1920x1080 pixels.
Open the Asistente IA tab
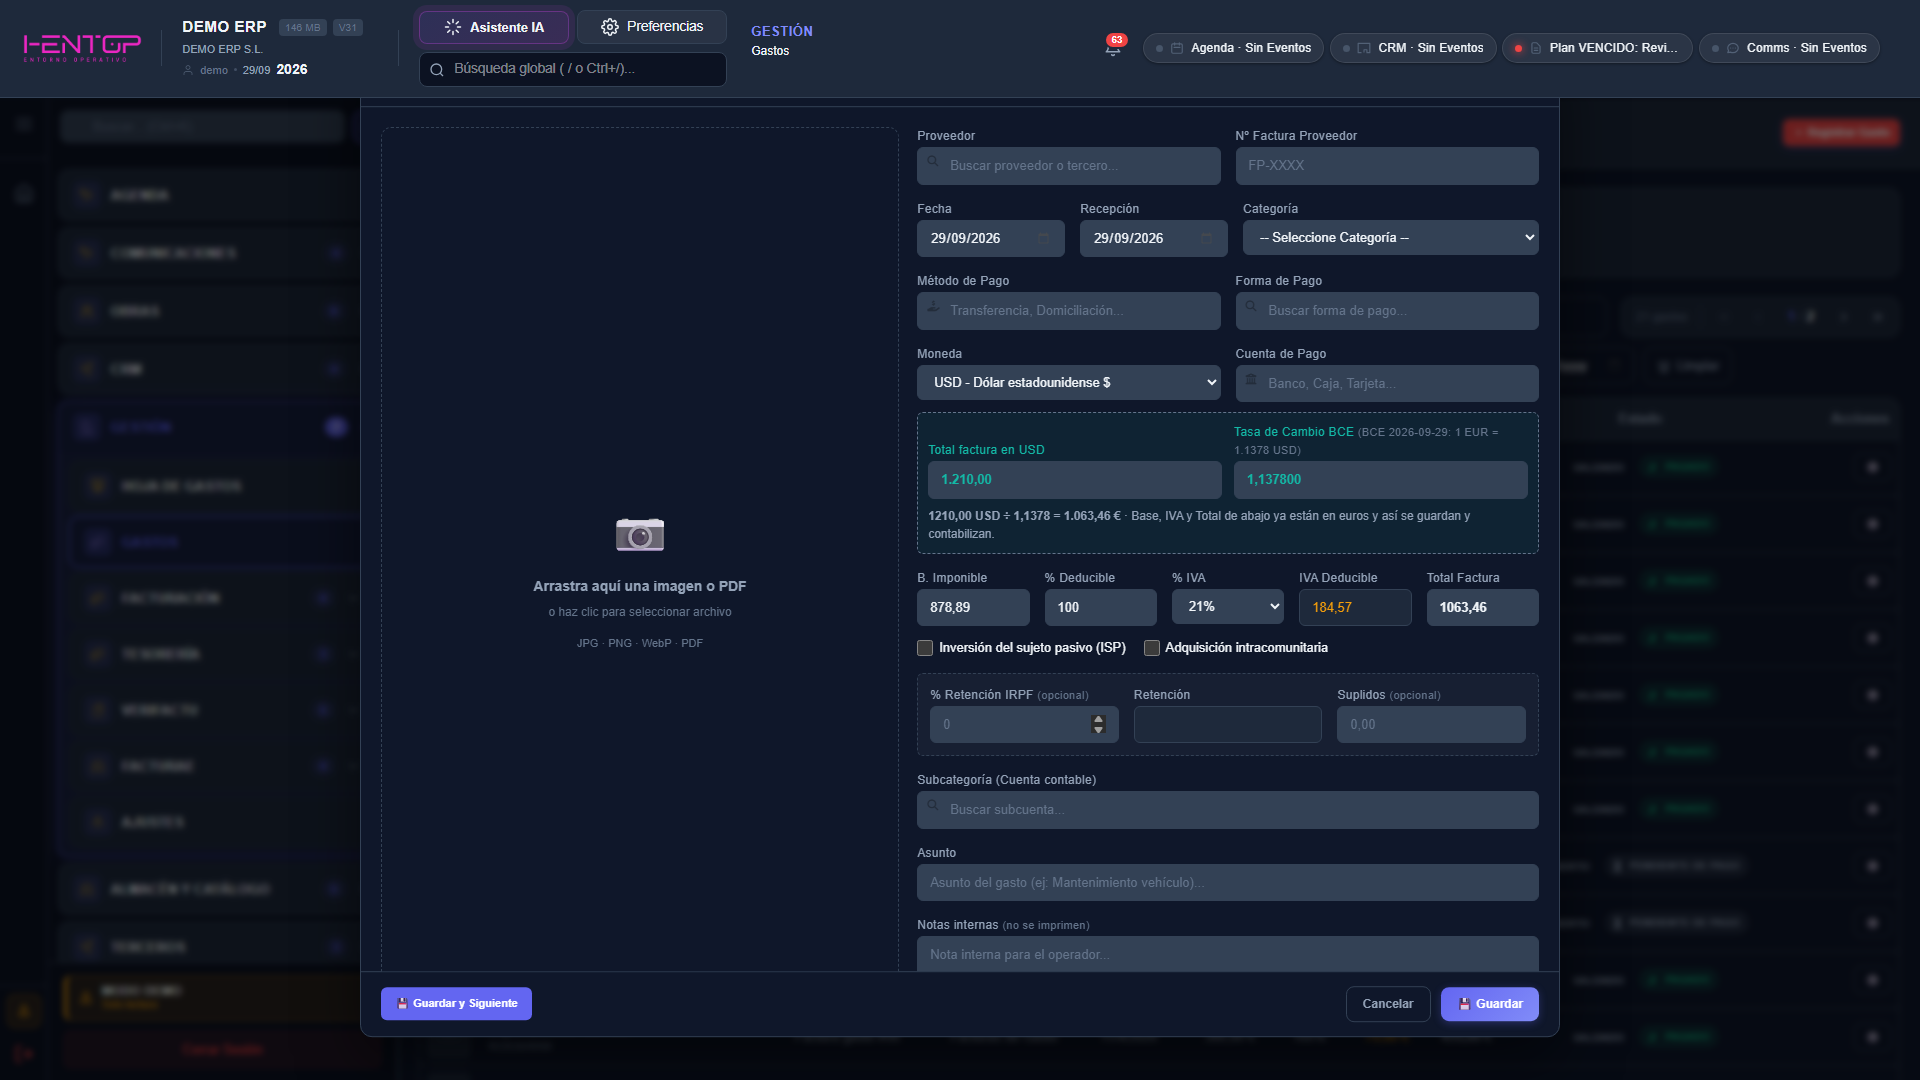coord(494,27)
